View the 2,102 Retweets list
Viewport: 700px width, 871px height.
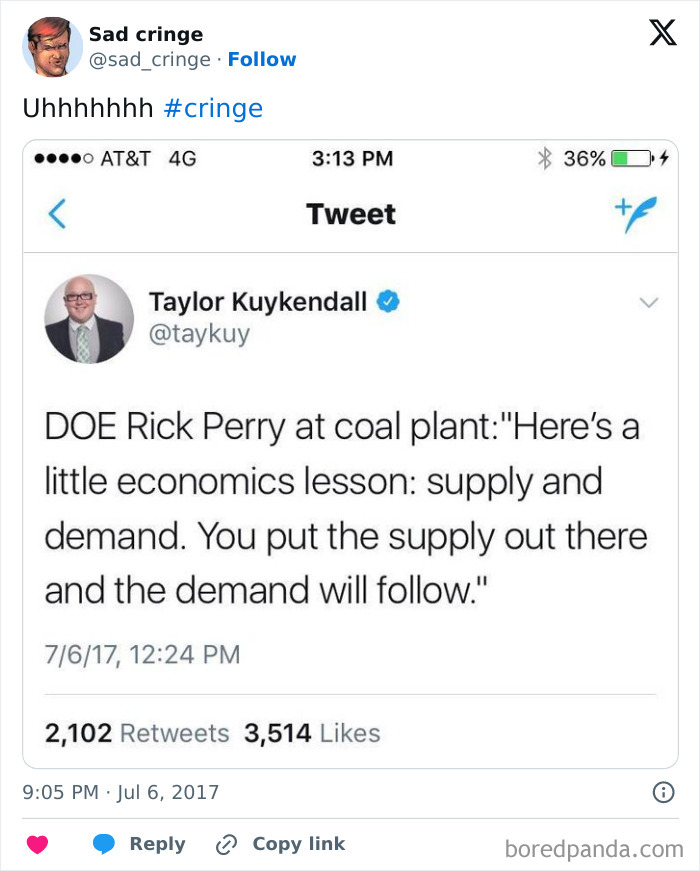[137, 733]
